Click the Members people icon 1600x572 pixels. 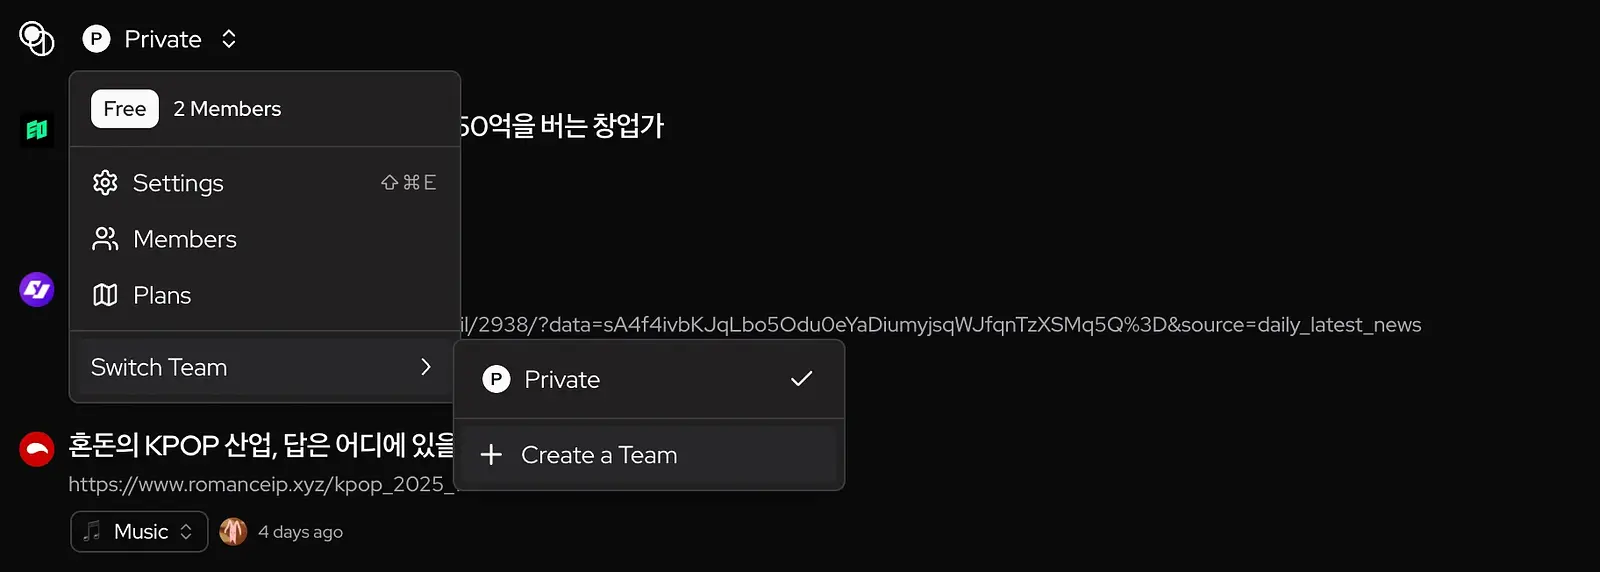[x=105, y=239]
